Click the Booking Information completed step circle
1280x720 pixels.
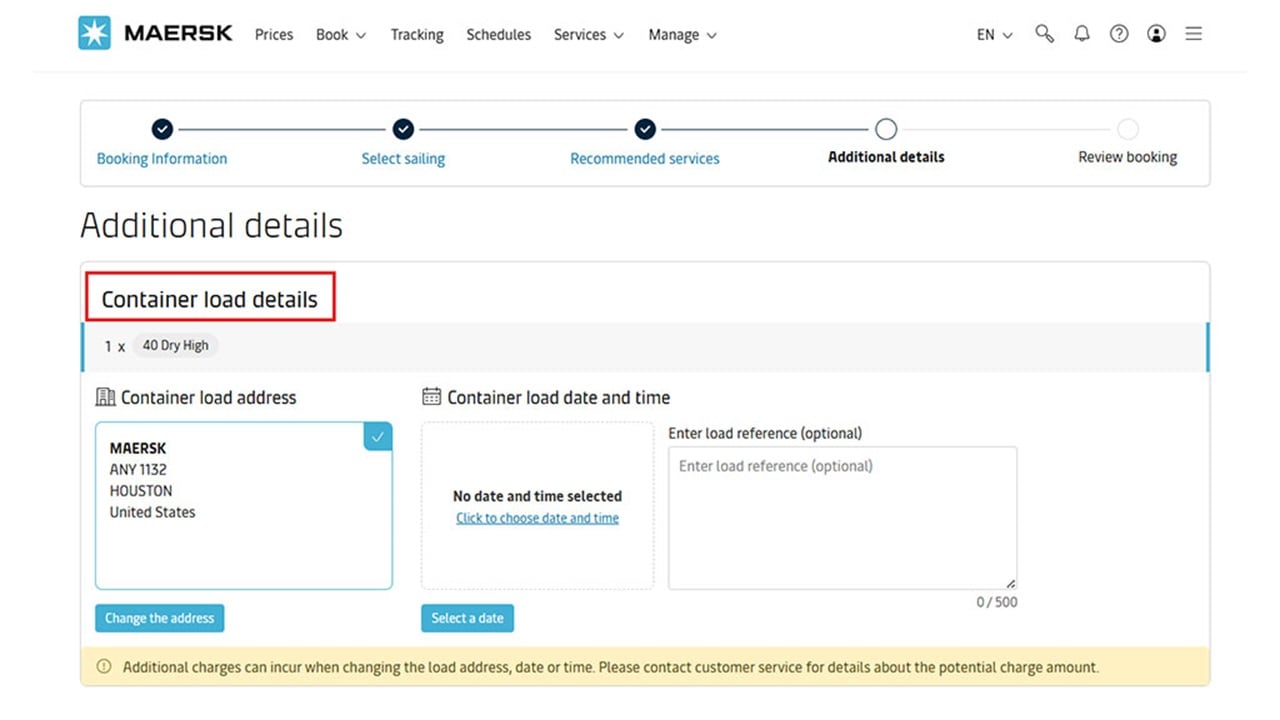point(162,129)
